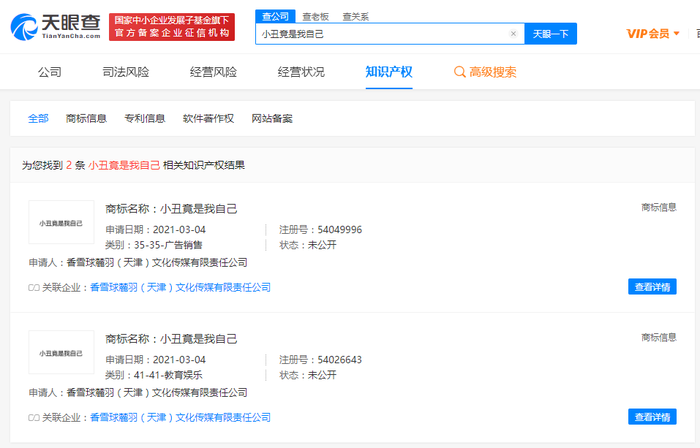The image size is (700, 448).
Task: Filter by 专利信息
Action: (145, 118)
